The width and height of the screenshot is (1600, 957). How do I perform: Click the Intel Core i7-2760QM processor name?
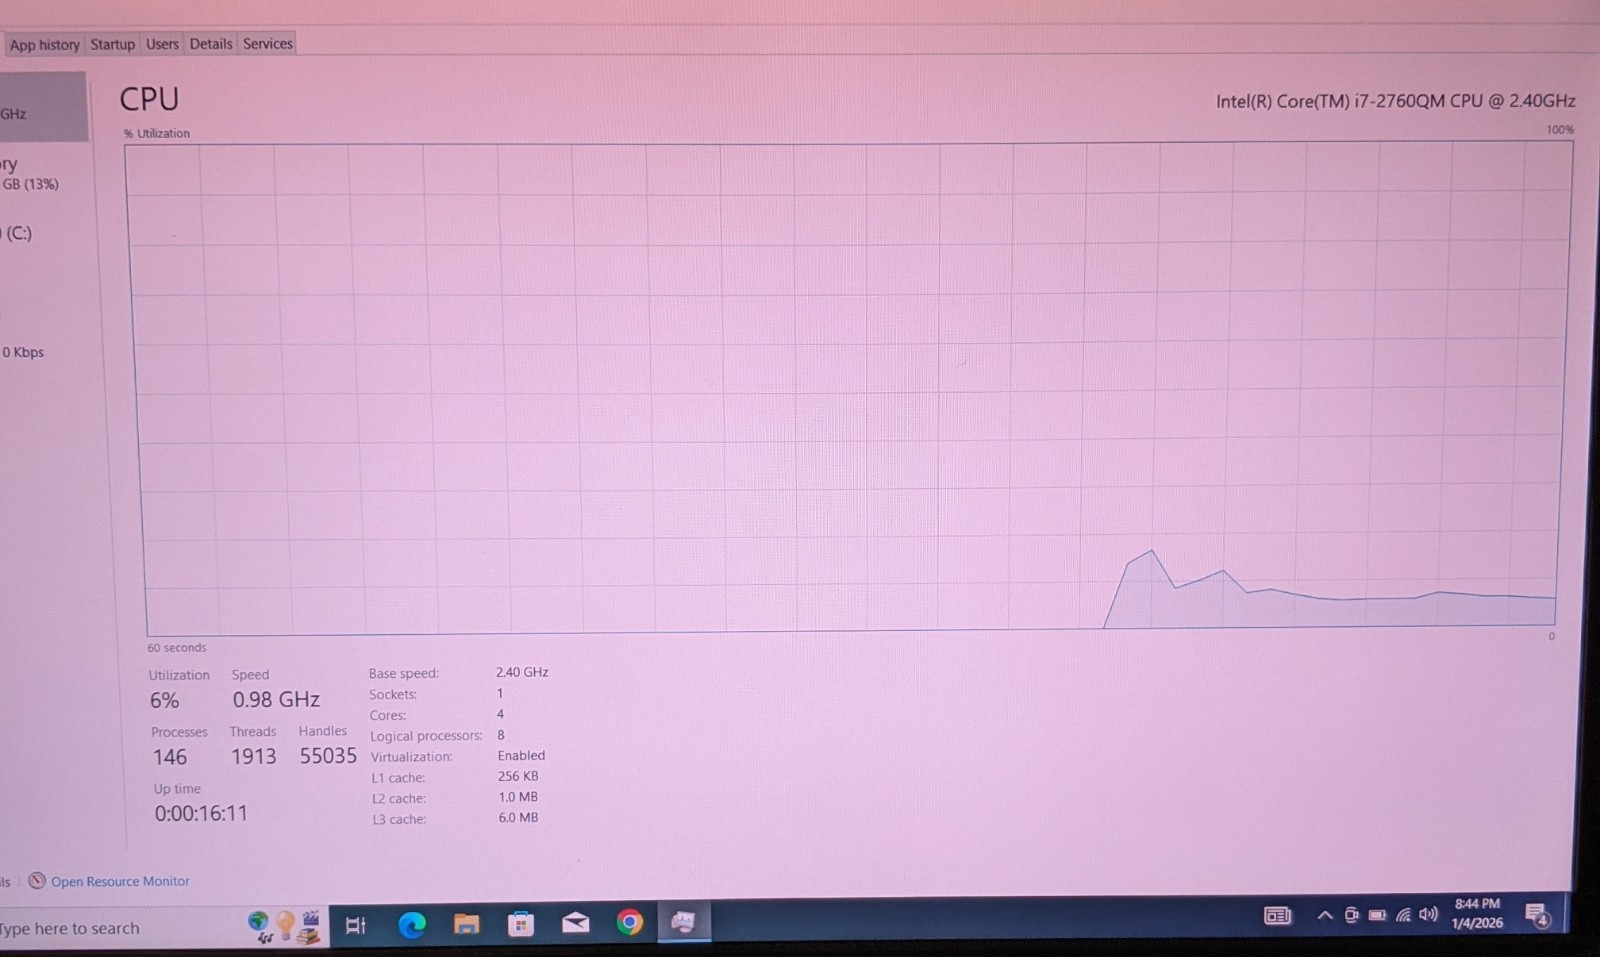1395,101
